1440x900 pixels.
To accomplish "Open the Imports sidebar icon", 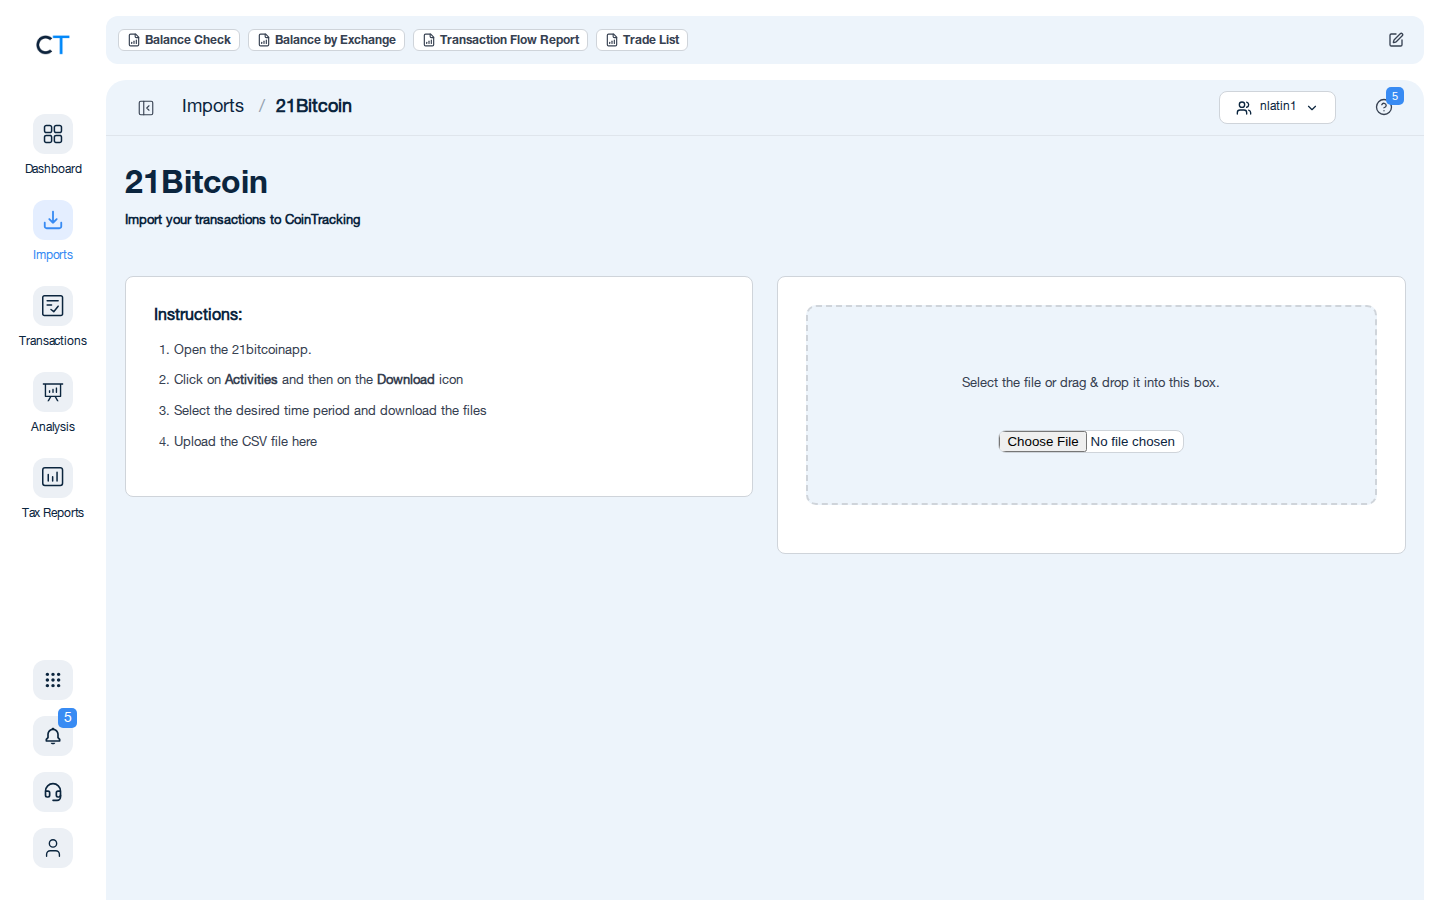I will tap(53, 220).
